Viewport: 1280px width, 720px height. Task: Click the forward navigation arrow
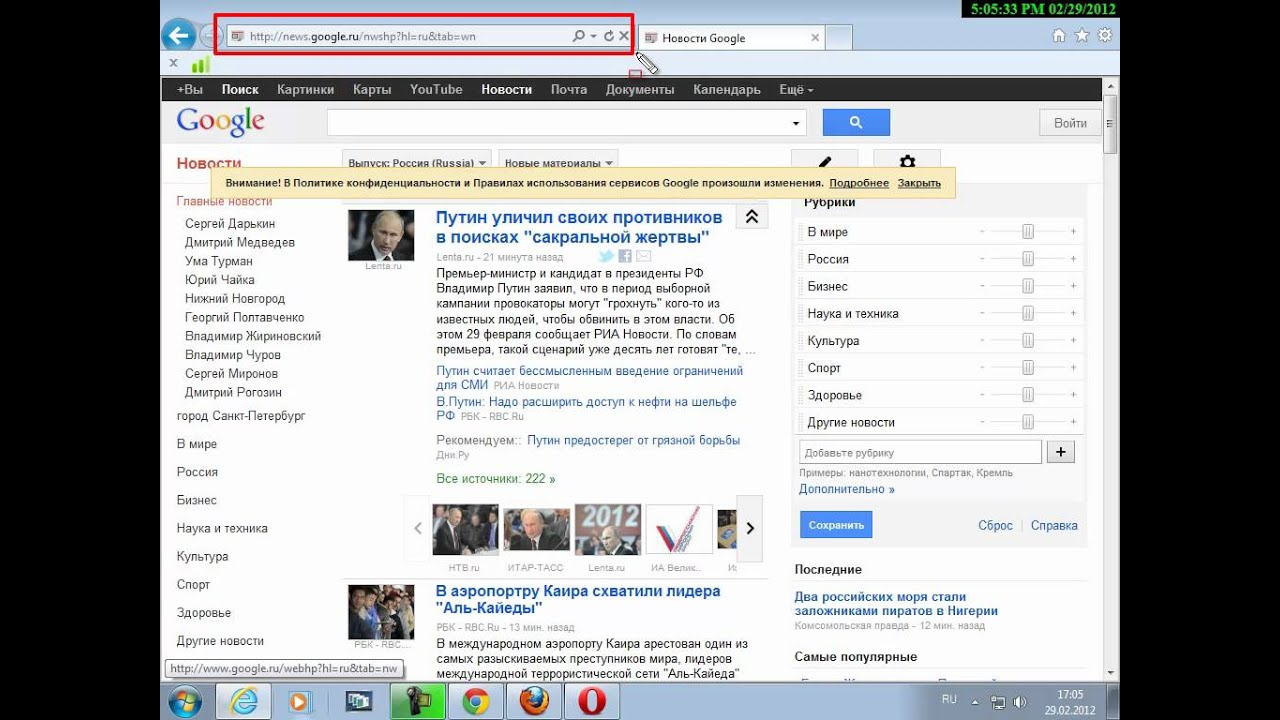tap(208, 37)
